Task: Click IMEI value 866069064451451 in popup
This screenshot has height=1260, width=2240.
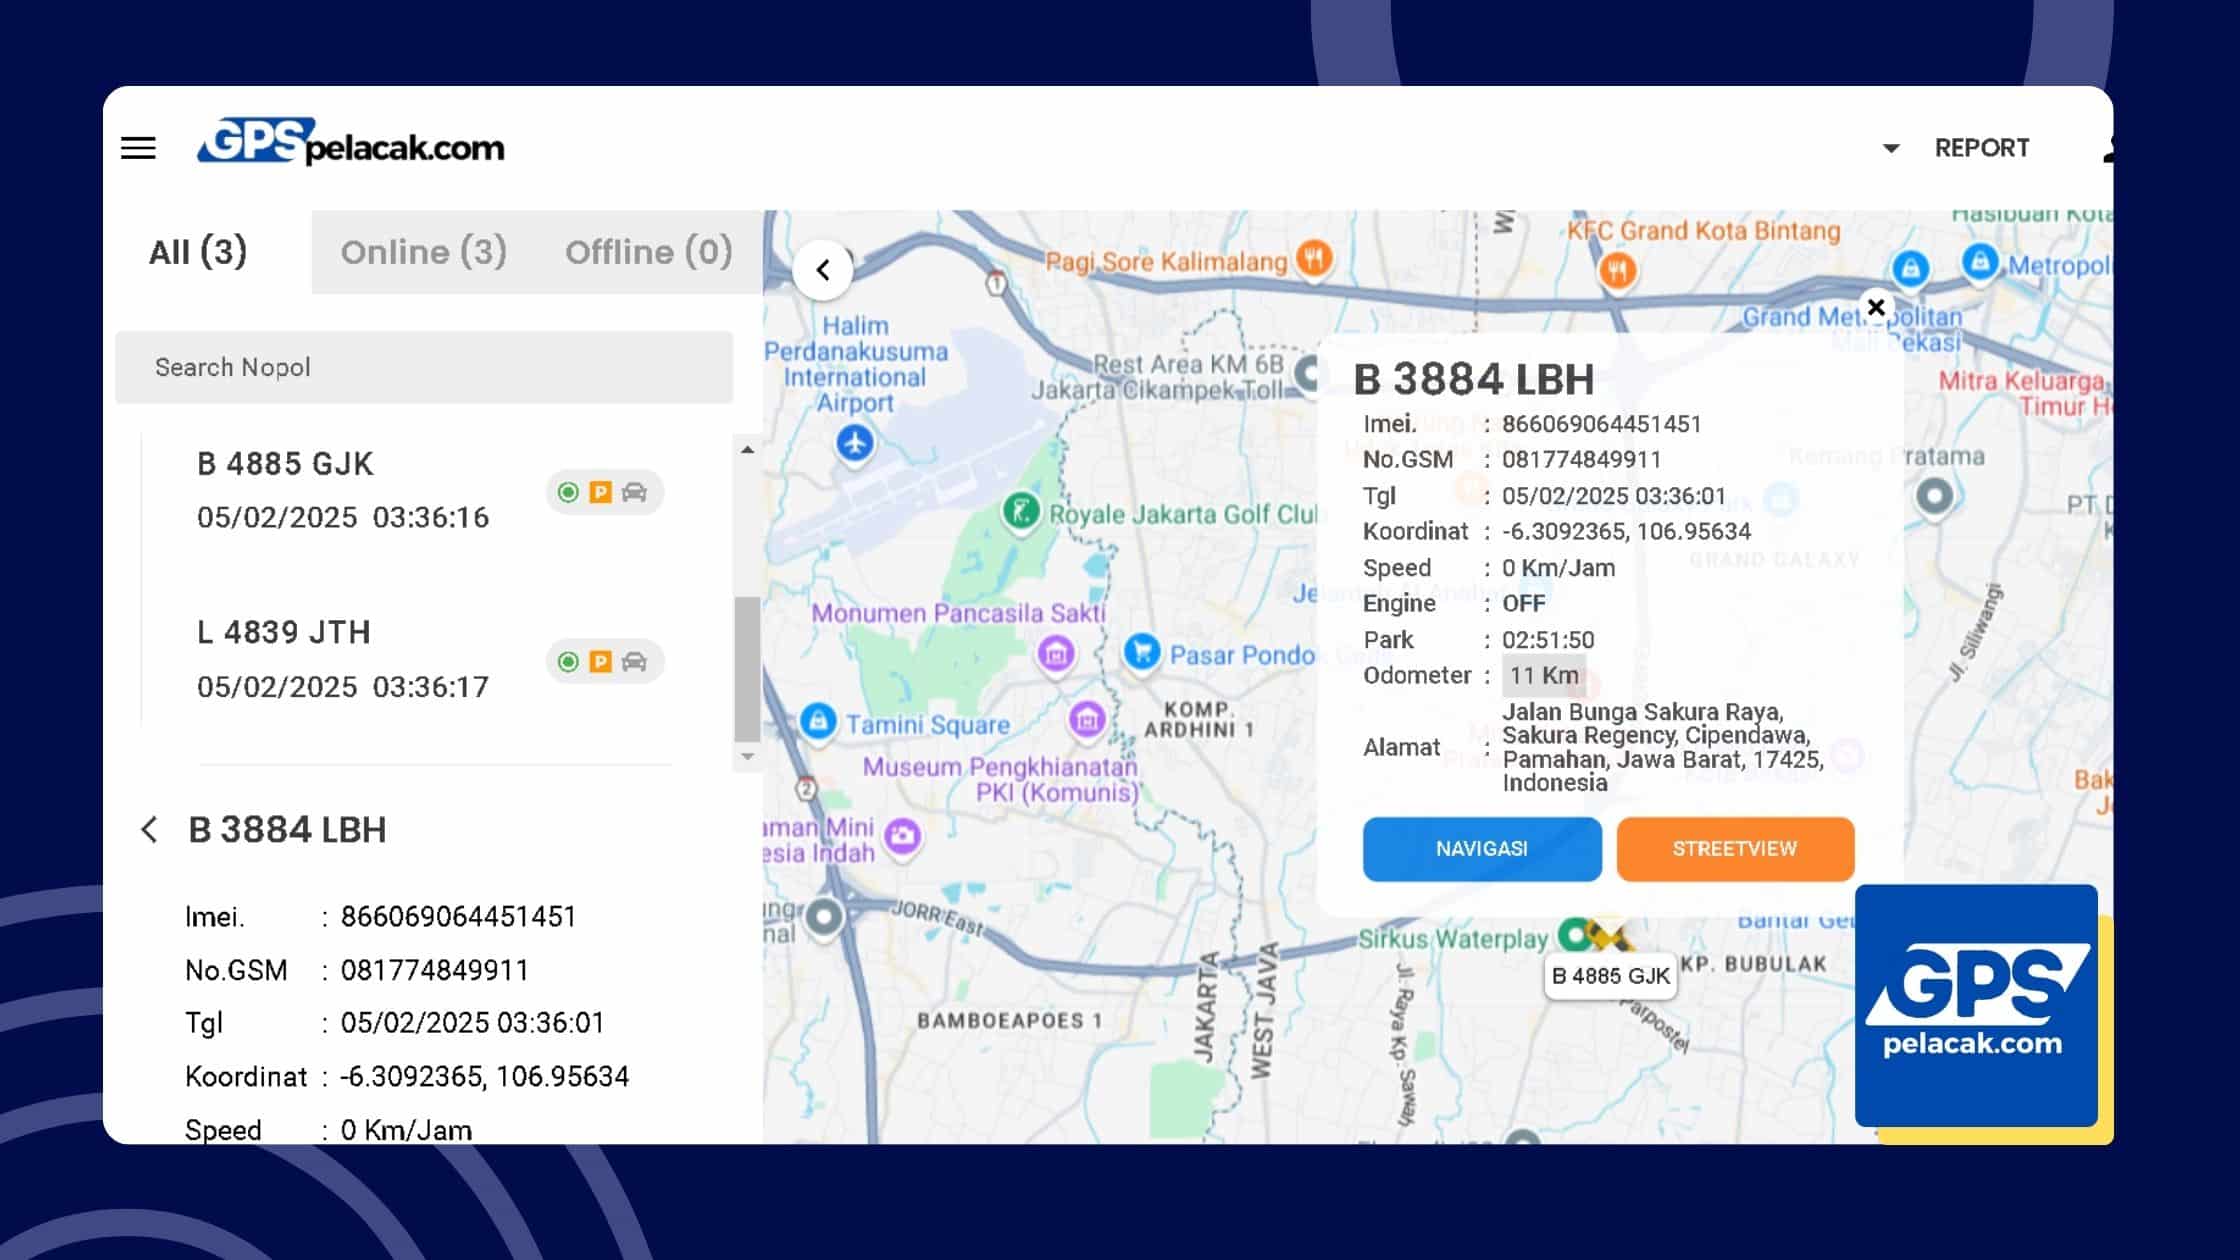Action: pos(1601,424)
